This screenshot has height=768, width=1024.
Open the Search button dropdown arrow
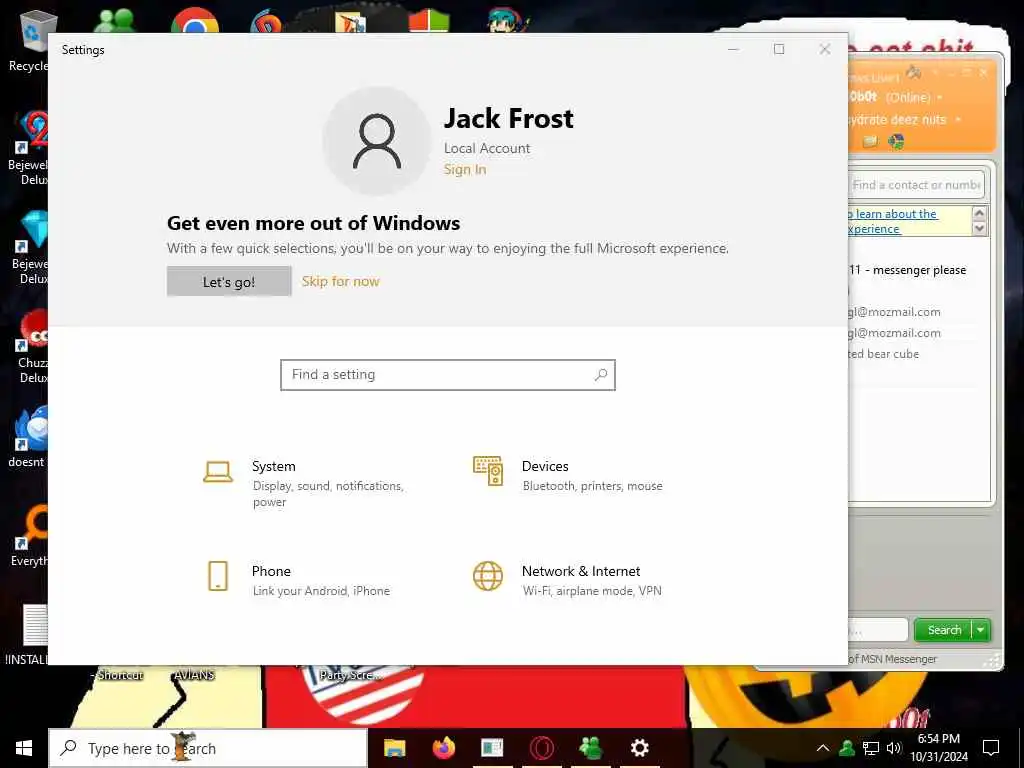pyautogui.click(x=981, y=630)
